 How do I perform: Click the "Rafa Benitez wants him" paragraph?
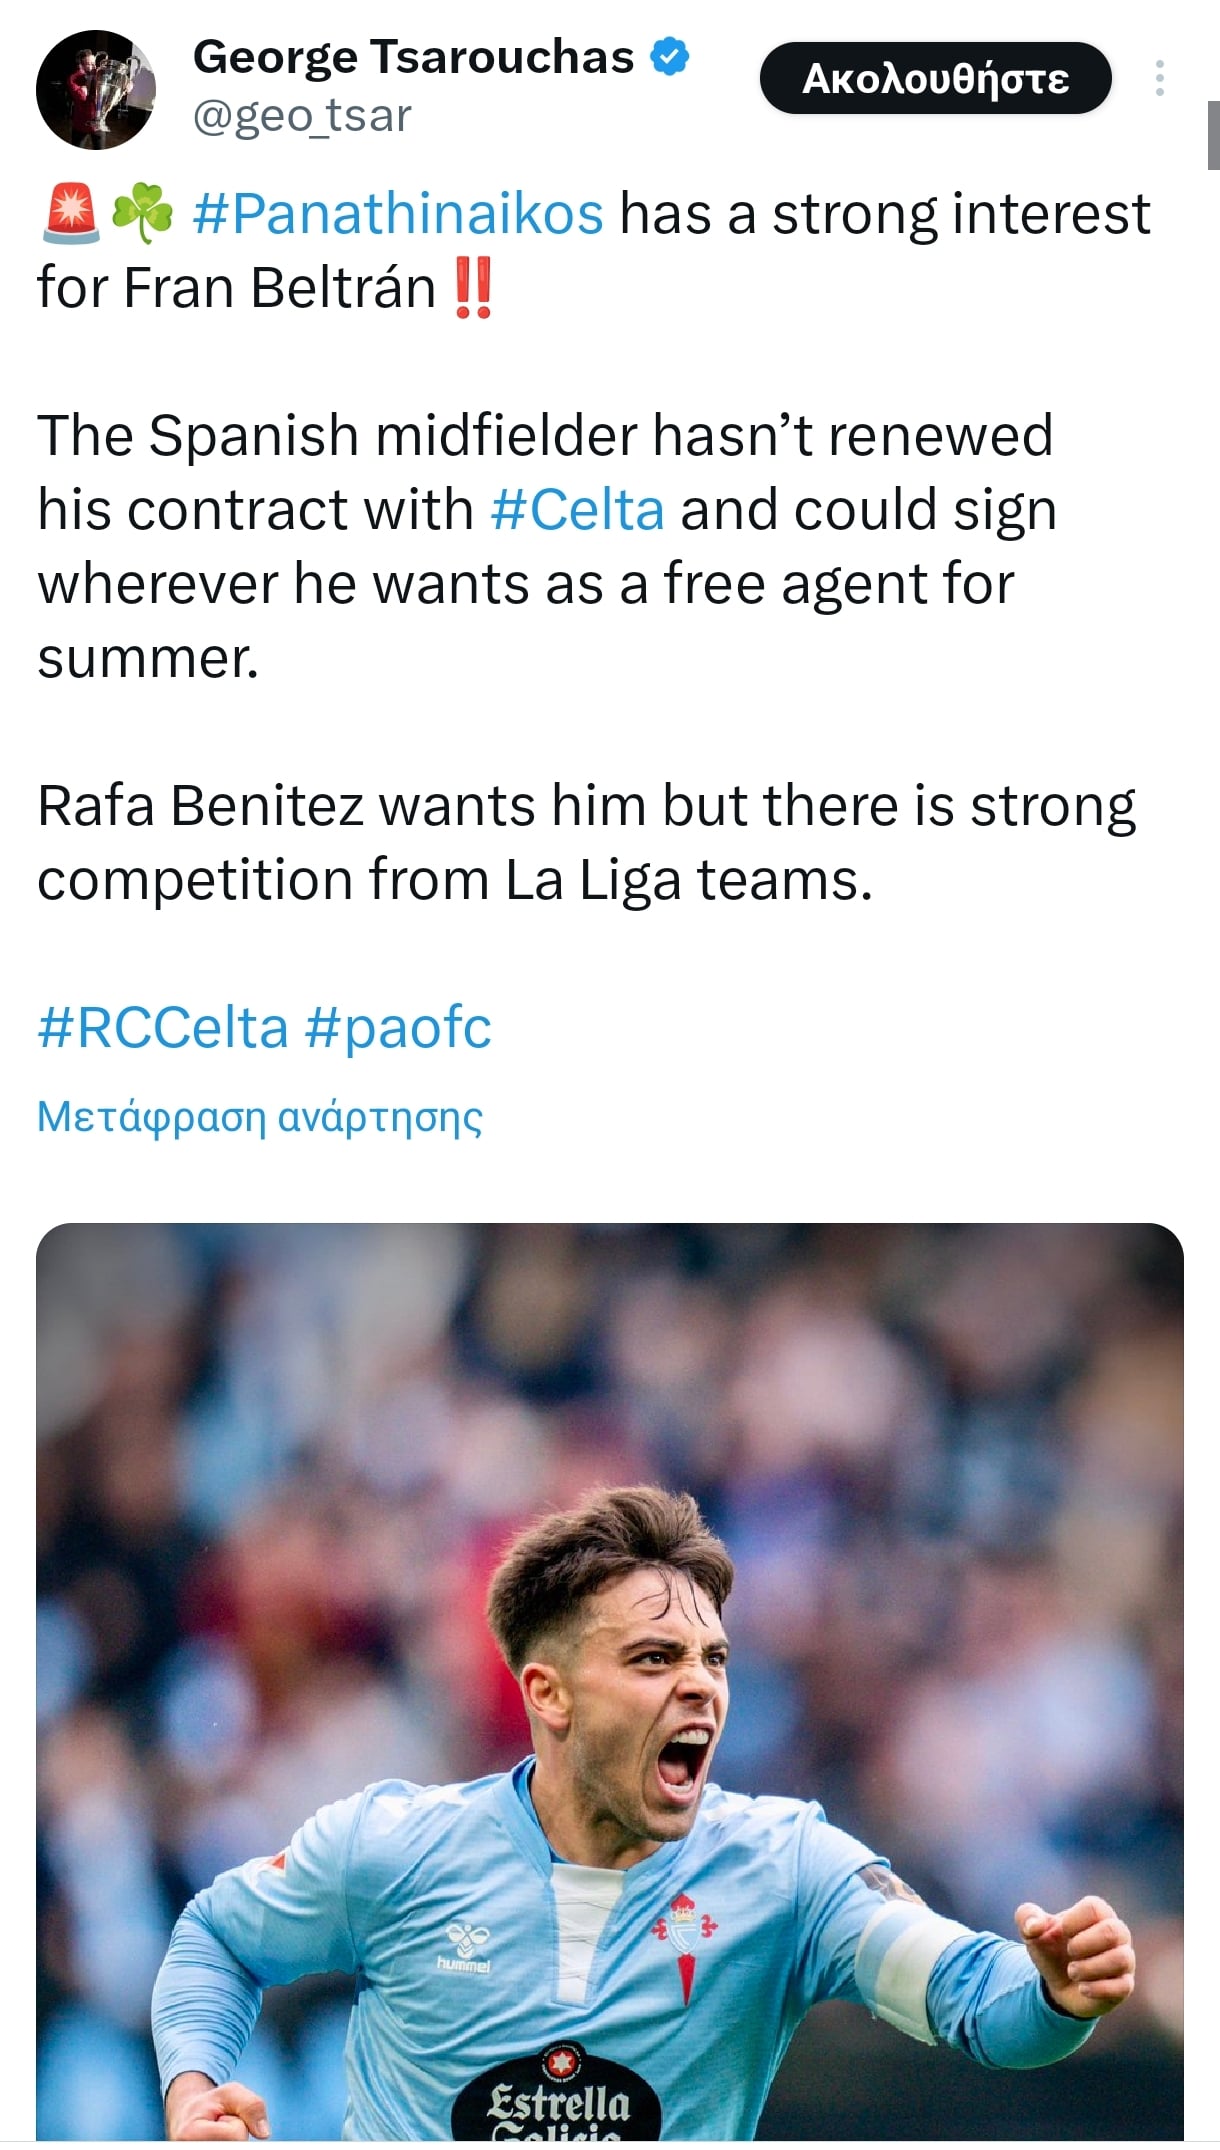[x=586, y=842]
